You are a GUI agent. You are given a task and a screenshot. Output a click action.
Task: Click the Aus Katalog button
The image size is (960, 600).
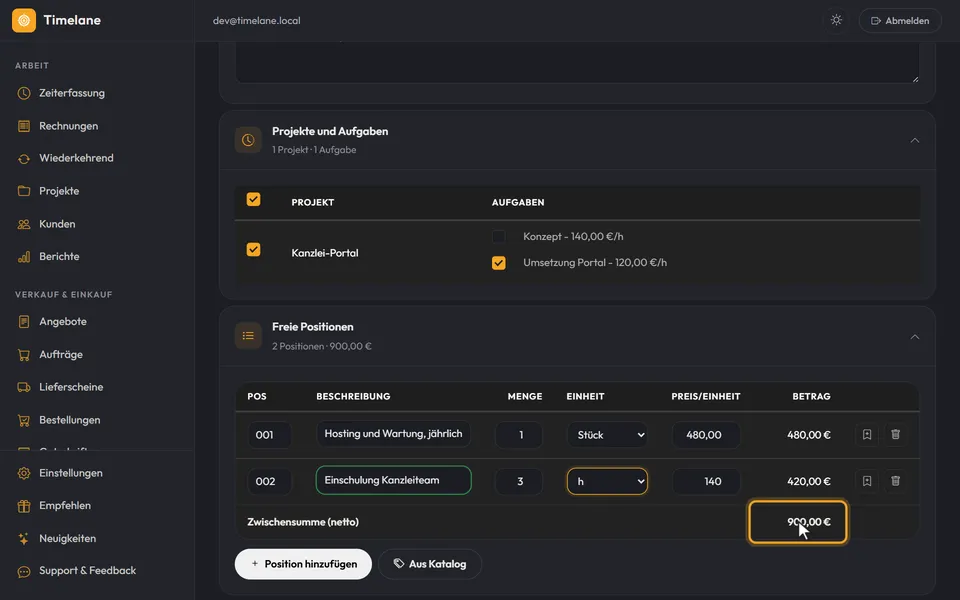click(430, 564)
